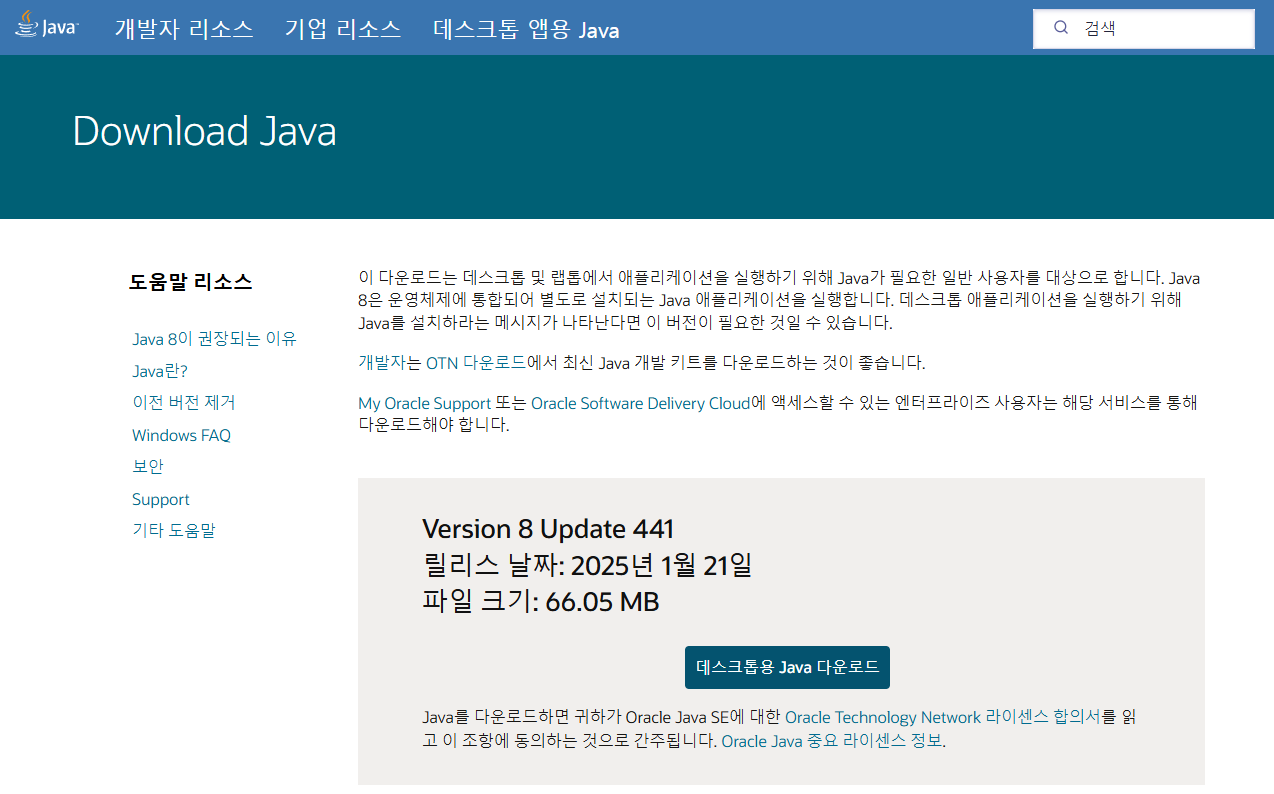1274x794 pixels.
Task: Open the 'Java 8이 권장되는 이유' link
Action: pos(214,339)
